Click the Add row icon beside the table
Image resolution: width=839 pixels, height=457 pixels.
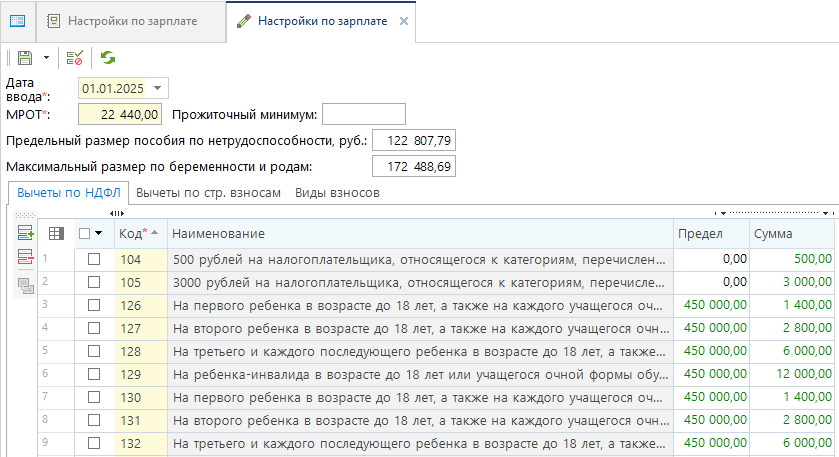25,233
